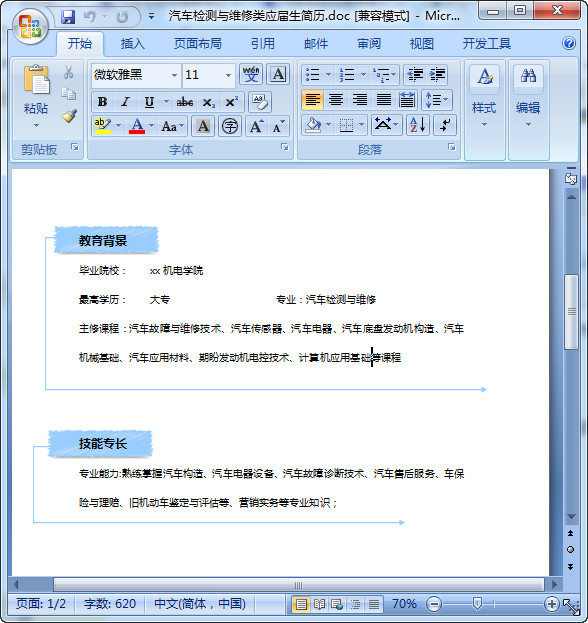Open the font color dropdown arrow
Image resolution: width=588 pixels, height=623 pixels.
pyautogui.click(x=151, y=126)
